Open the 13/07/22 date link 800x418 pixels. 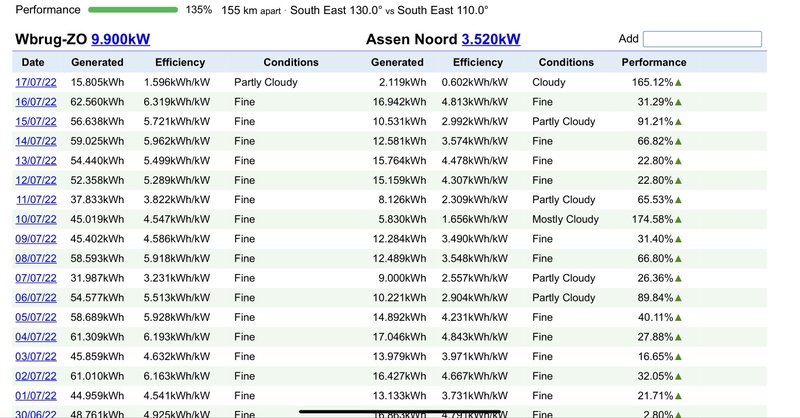click(x=36, y=161)
